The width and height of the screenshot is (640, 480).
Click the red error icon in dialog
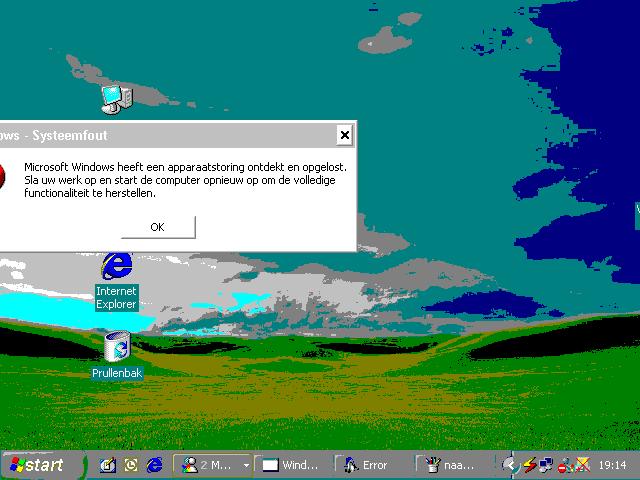coord(2,176)
